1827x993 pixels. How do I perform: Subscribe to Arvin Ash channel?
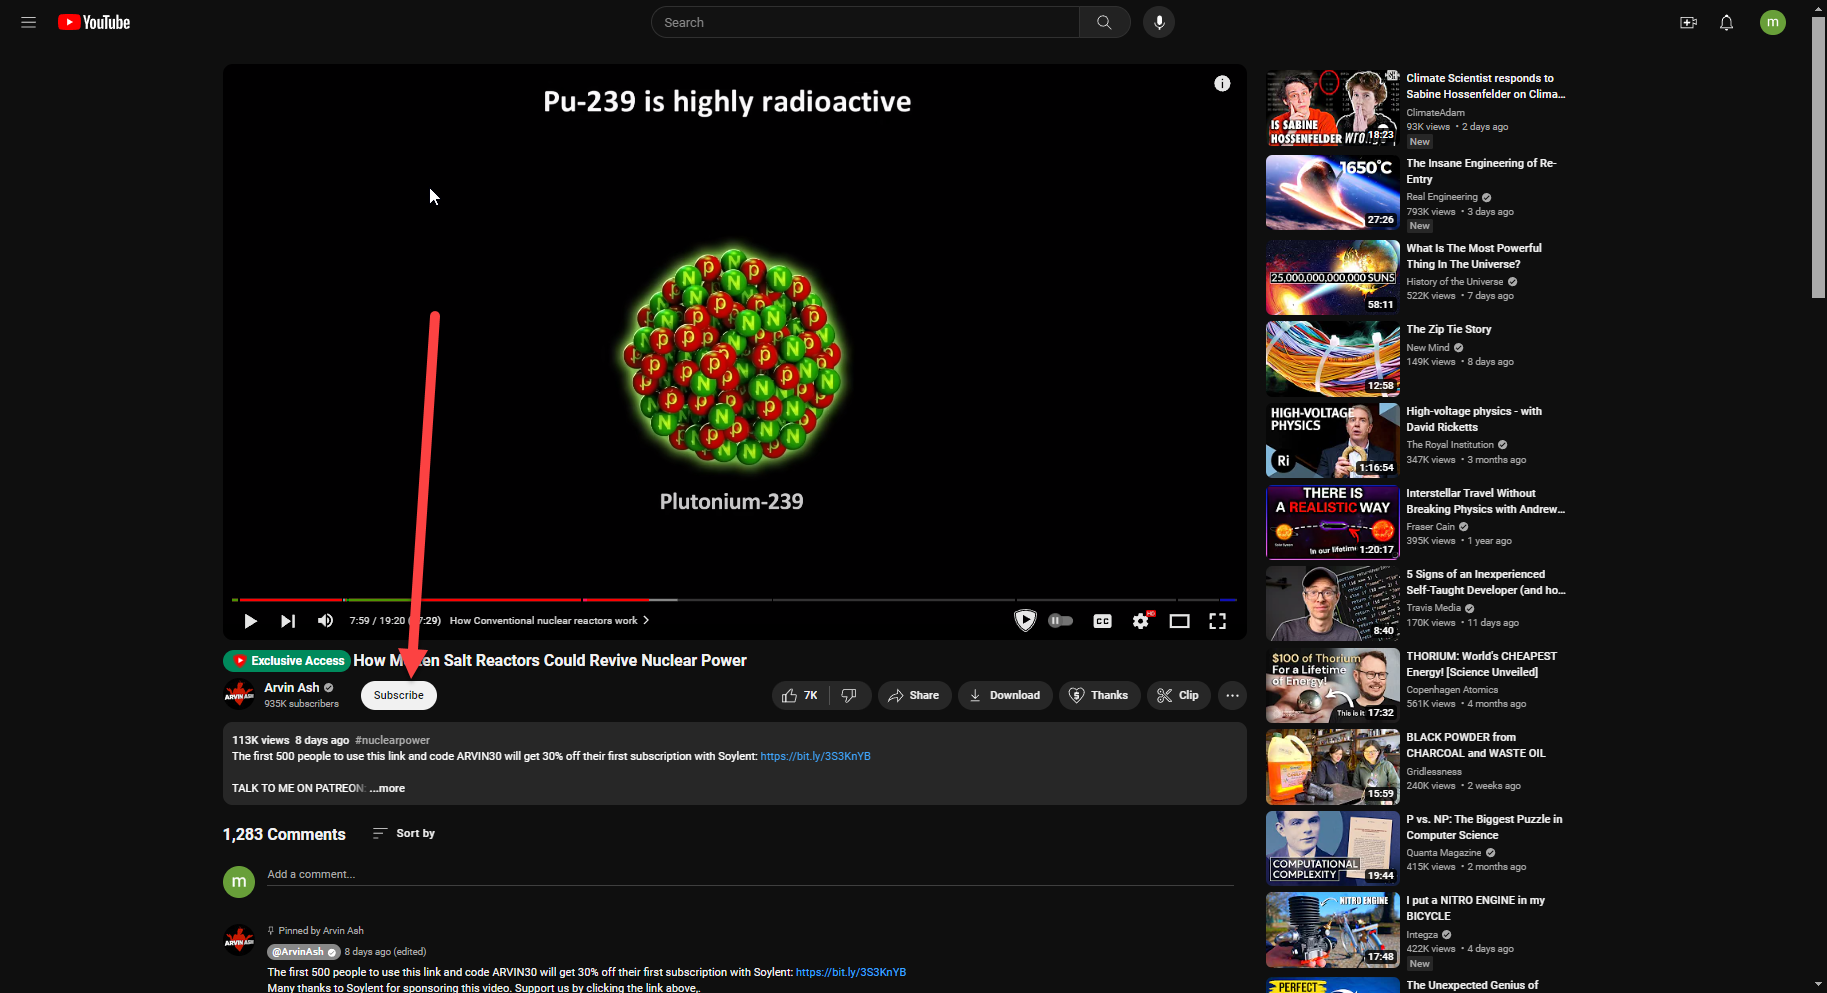(398, 695)
